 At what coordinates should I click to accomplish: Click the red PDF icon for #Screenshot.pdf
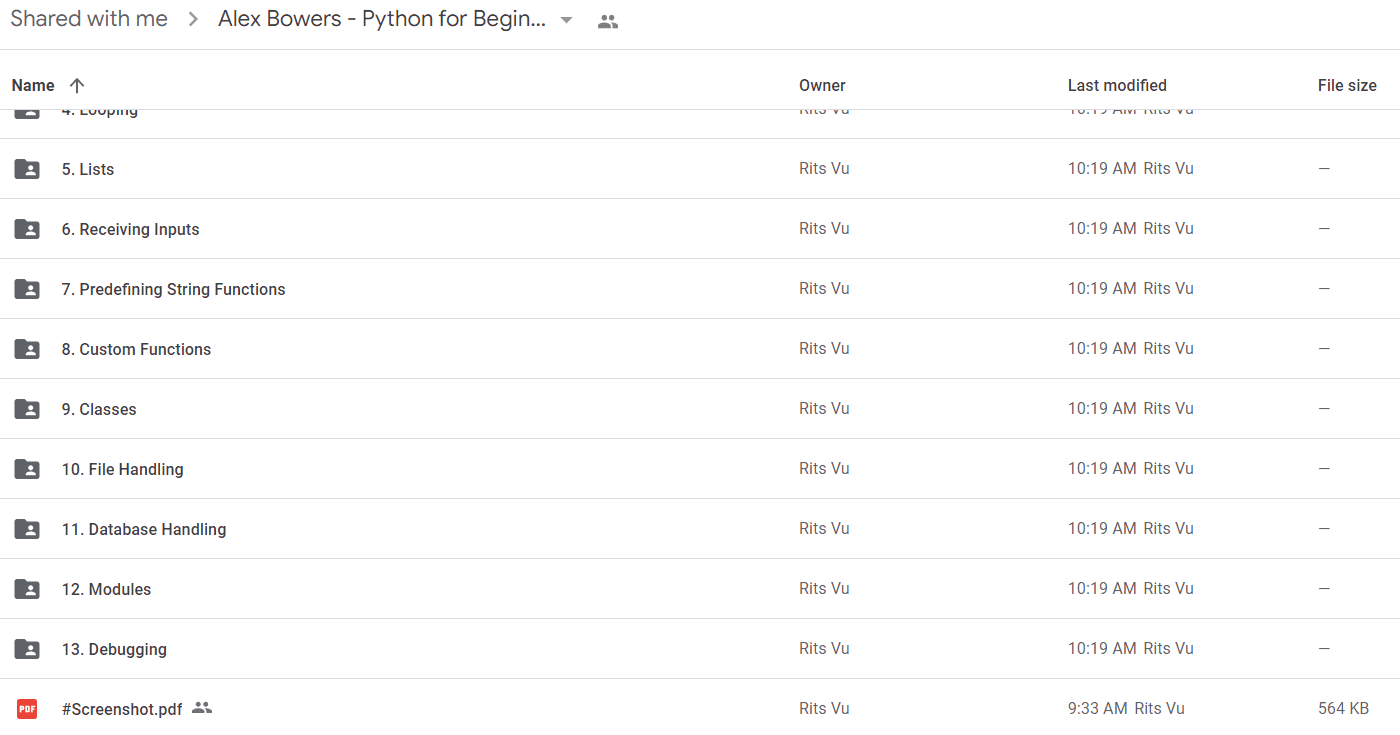point(27,709)
